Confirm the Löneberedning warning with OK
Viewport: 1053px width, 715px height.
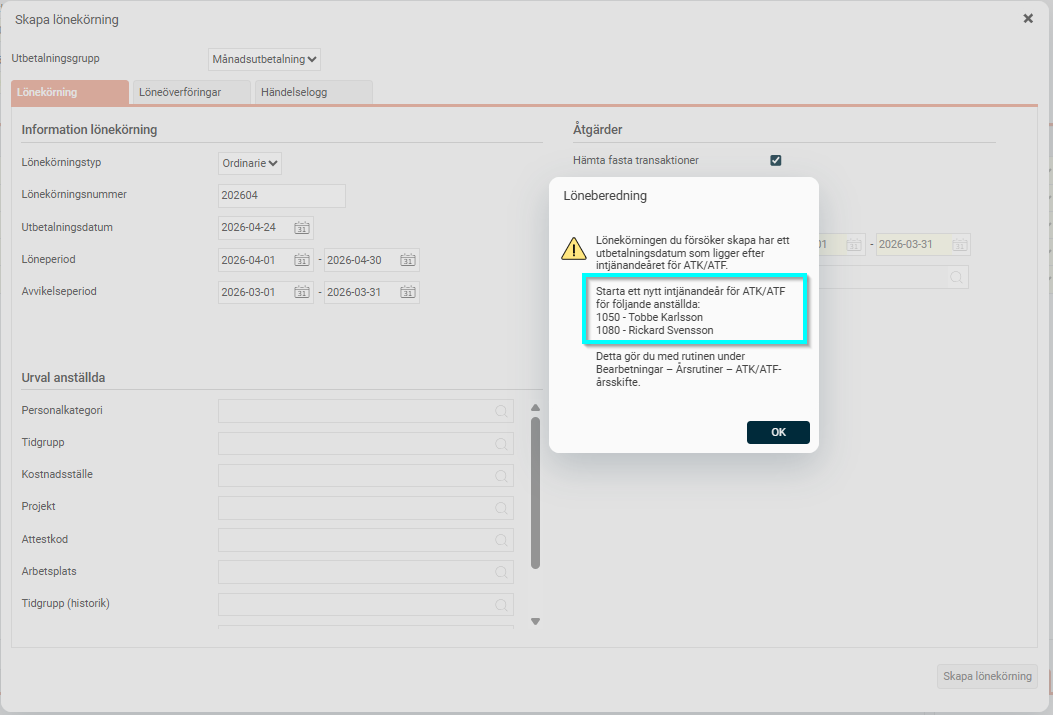point(778,432)
